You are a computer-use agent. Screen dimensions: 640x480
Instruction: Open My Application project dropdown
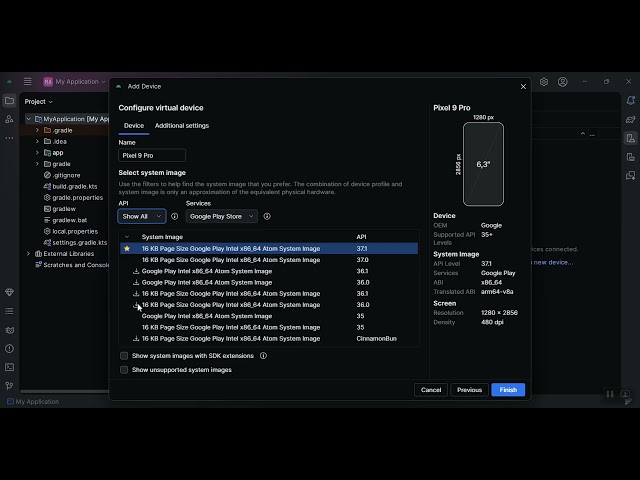[75, 82]
